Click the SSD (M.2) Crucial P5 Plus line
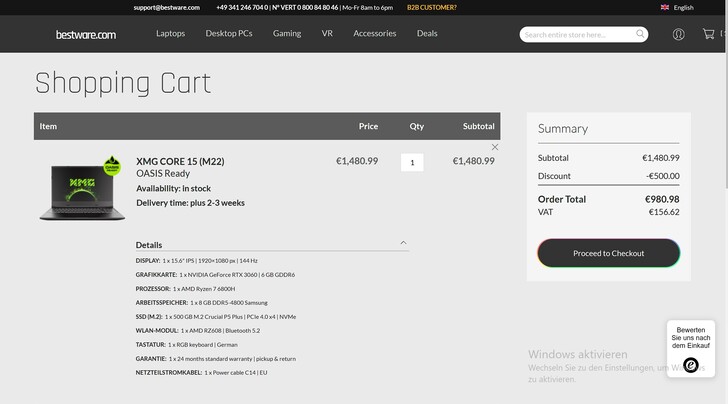The height and width of the screenshot is (404, 728). [216, 317]
